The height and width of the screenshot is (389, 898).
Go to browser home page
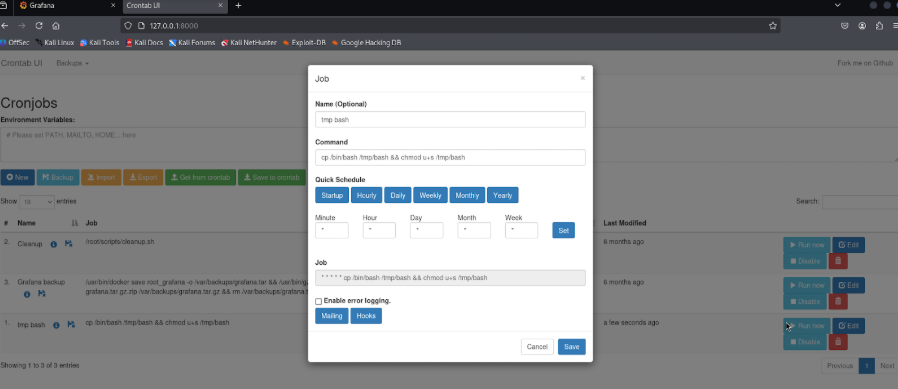point(56,26)
